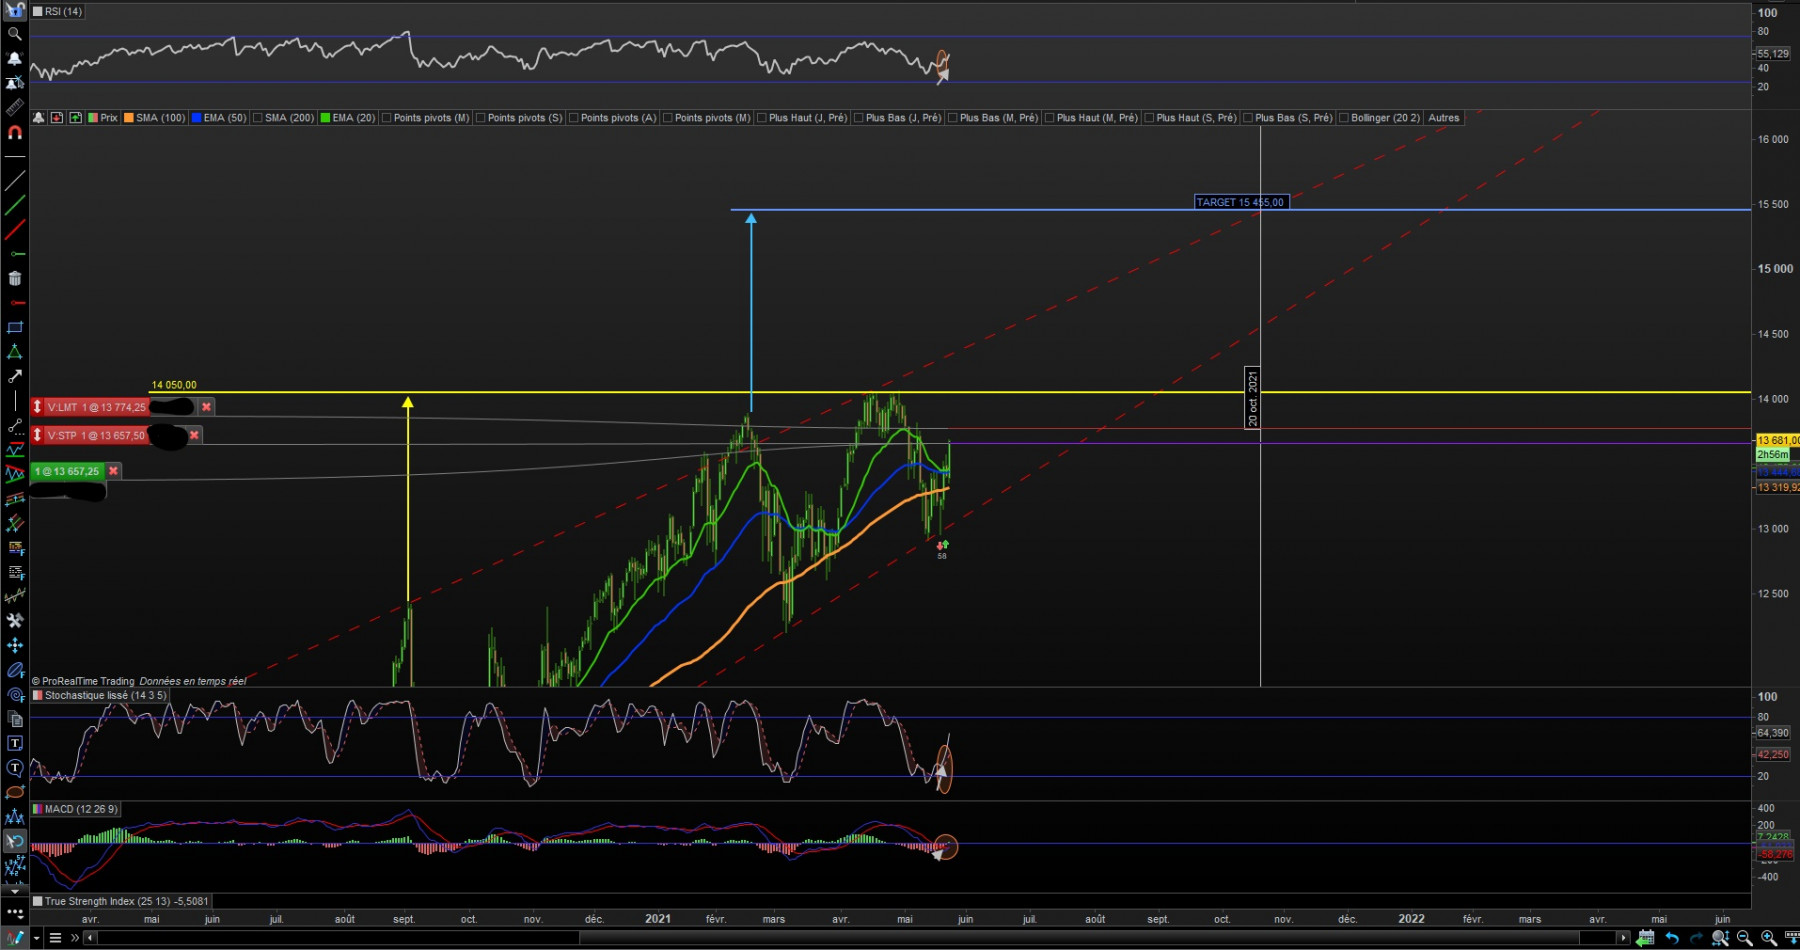This screenshot has height=950, width=1800.
Task: Select the orange ellipse drawing tool
Action: point(14,792)
